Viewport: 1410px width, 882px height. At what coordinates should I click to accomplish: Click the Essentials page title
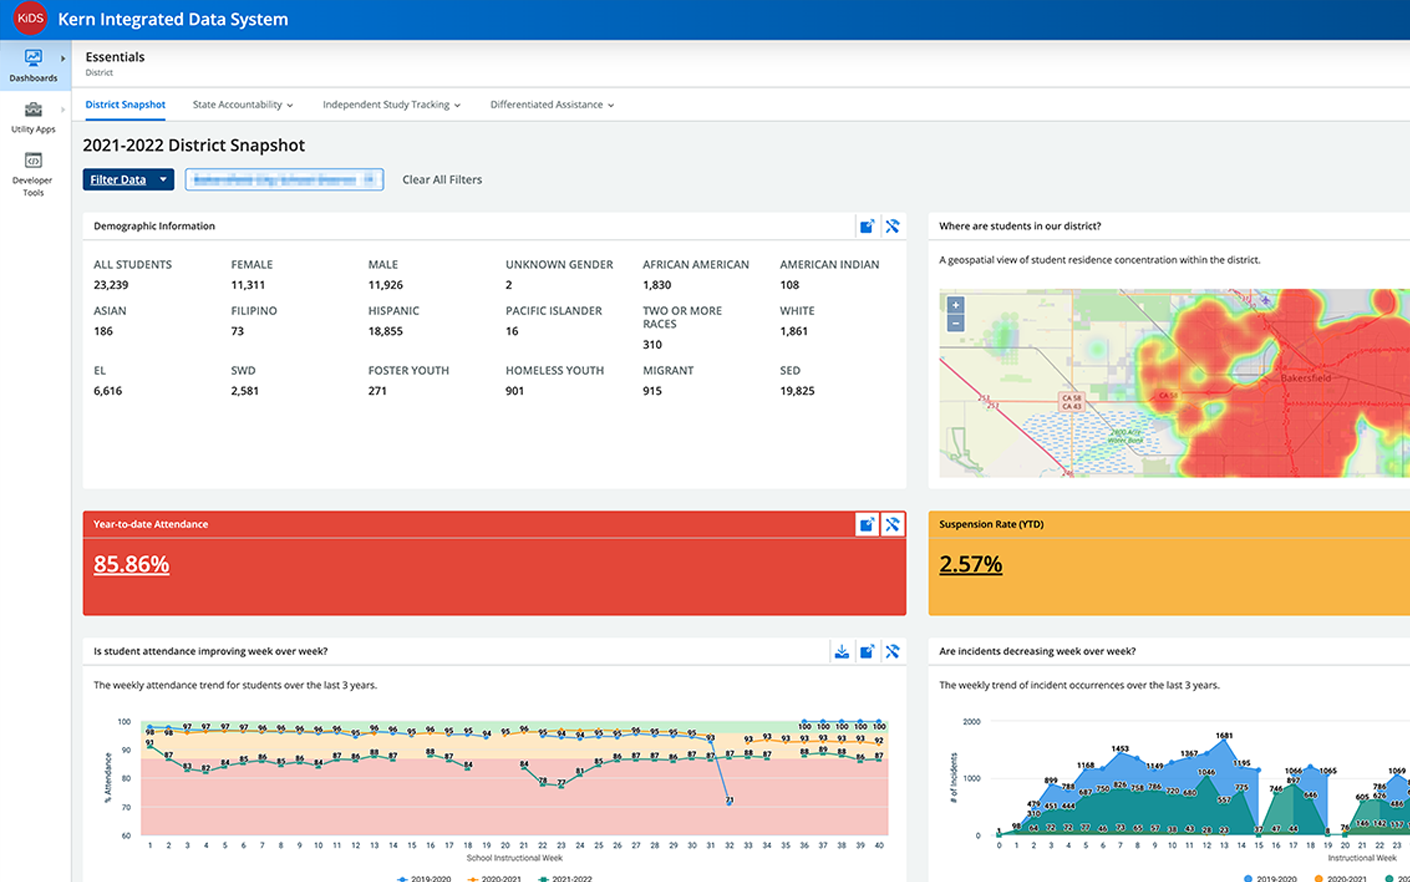pos(115,57)
